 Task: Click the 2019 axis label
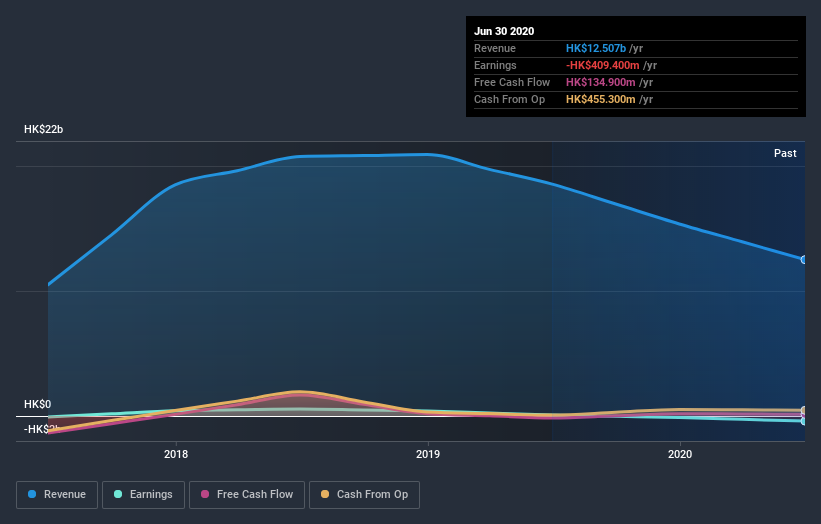click(428, 454)
